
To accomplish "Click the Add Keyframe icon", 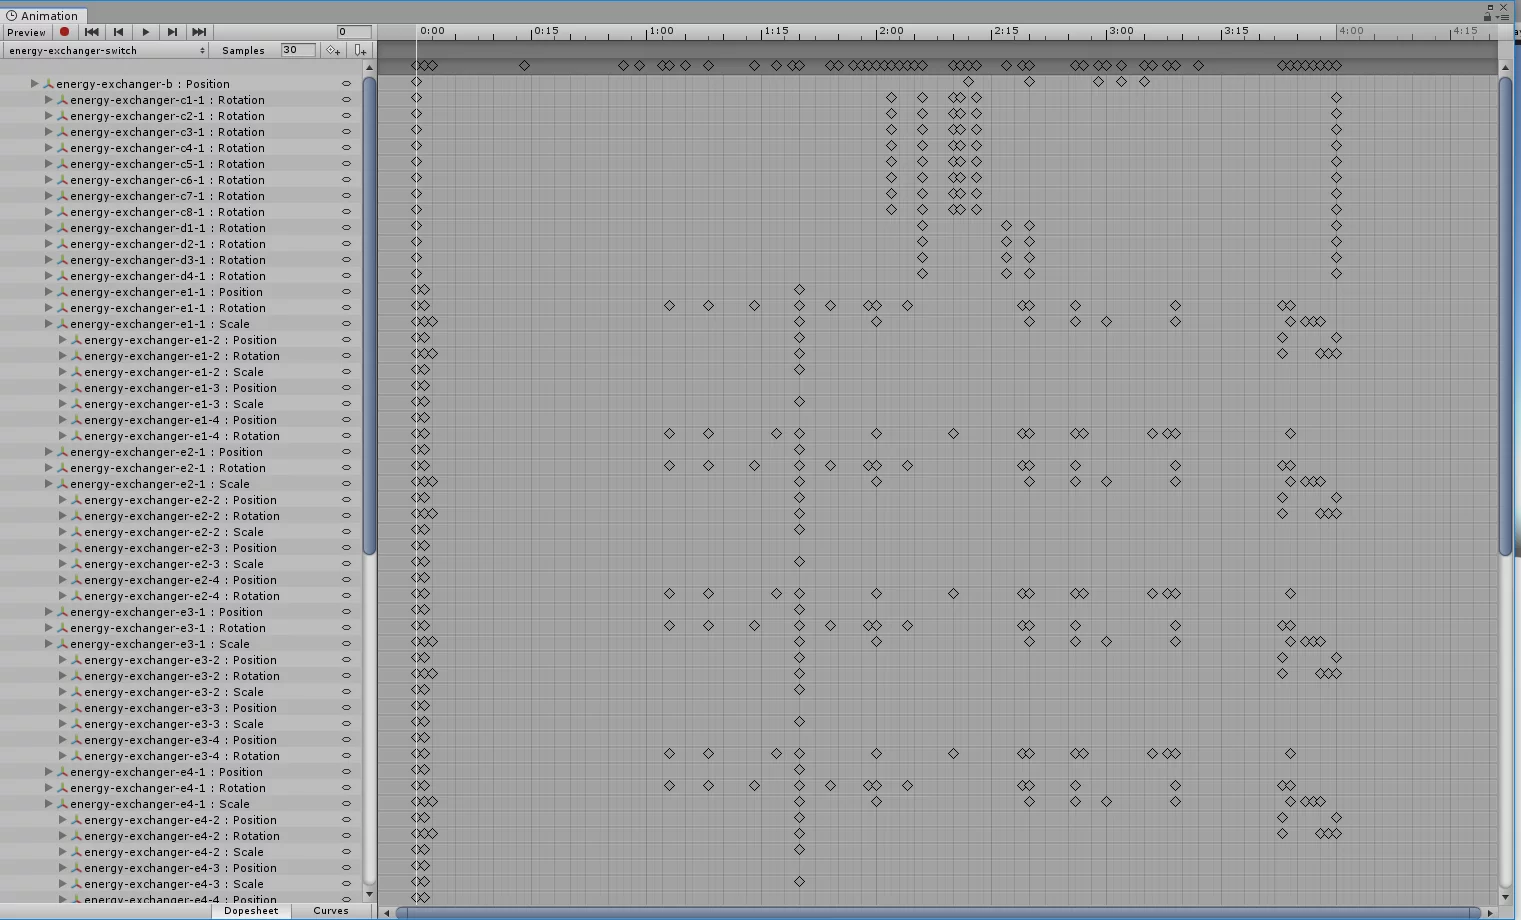I will point(334,50).
